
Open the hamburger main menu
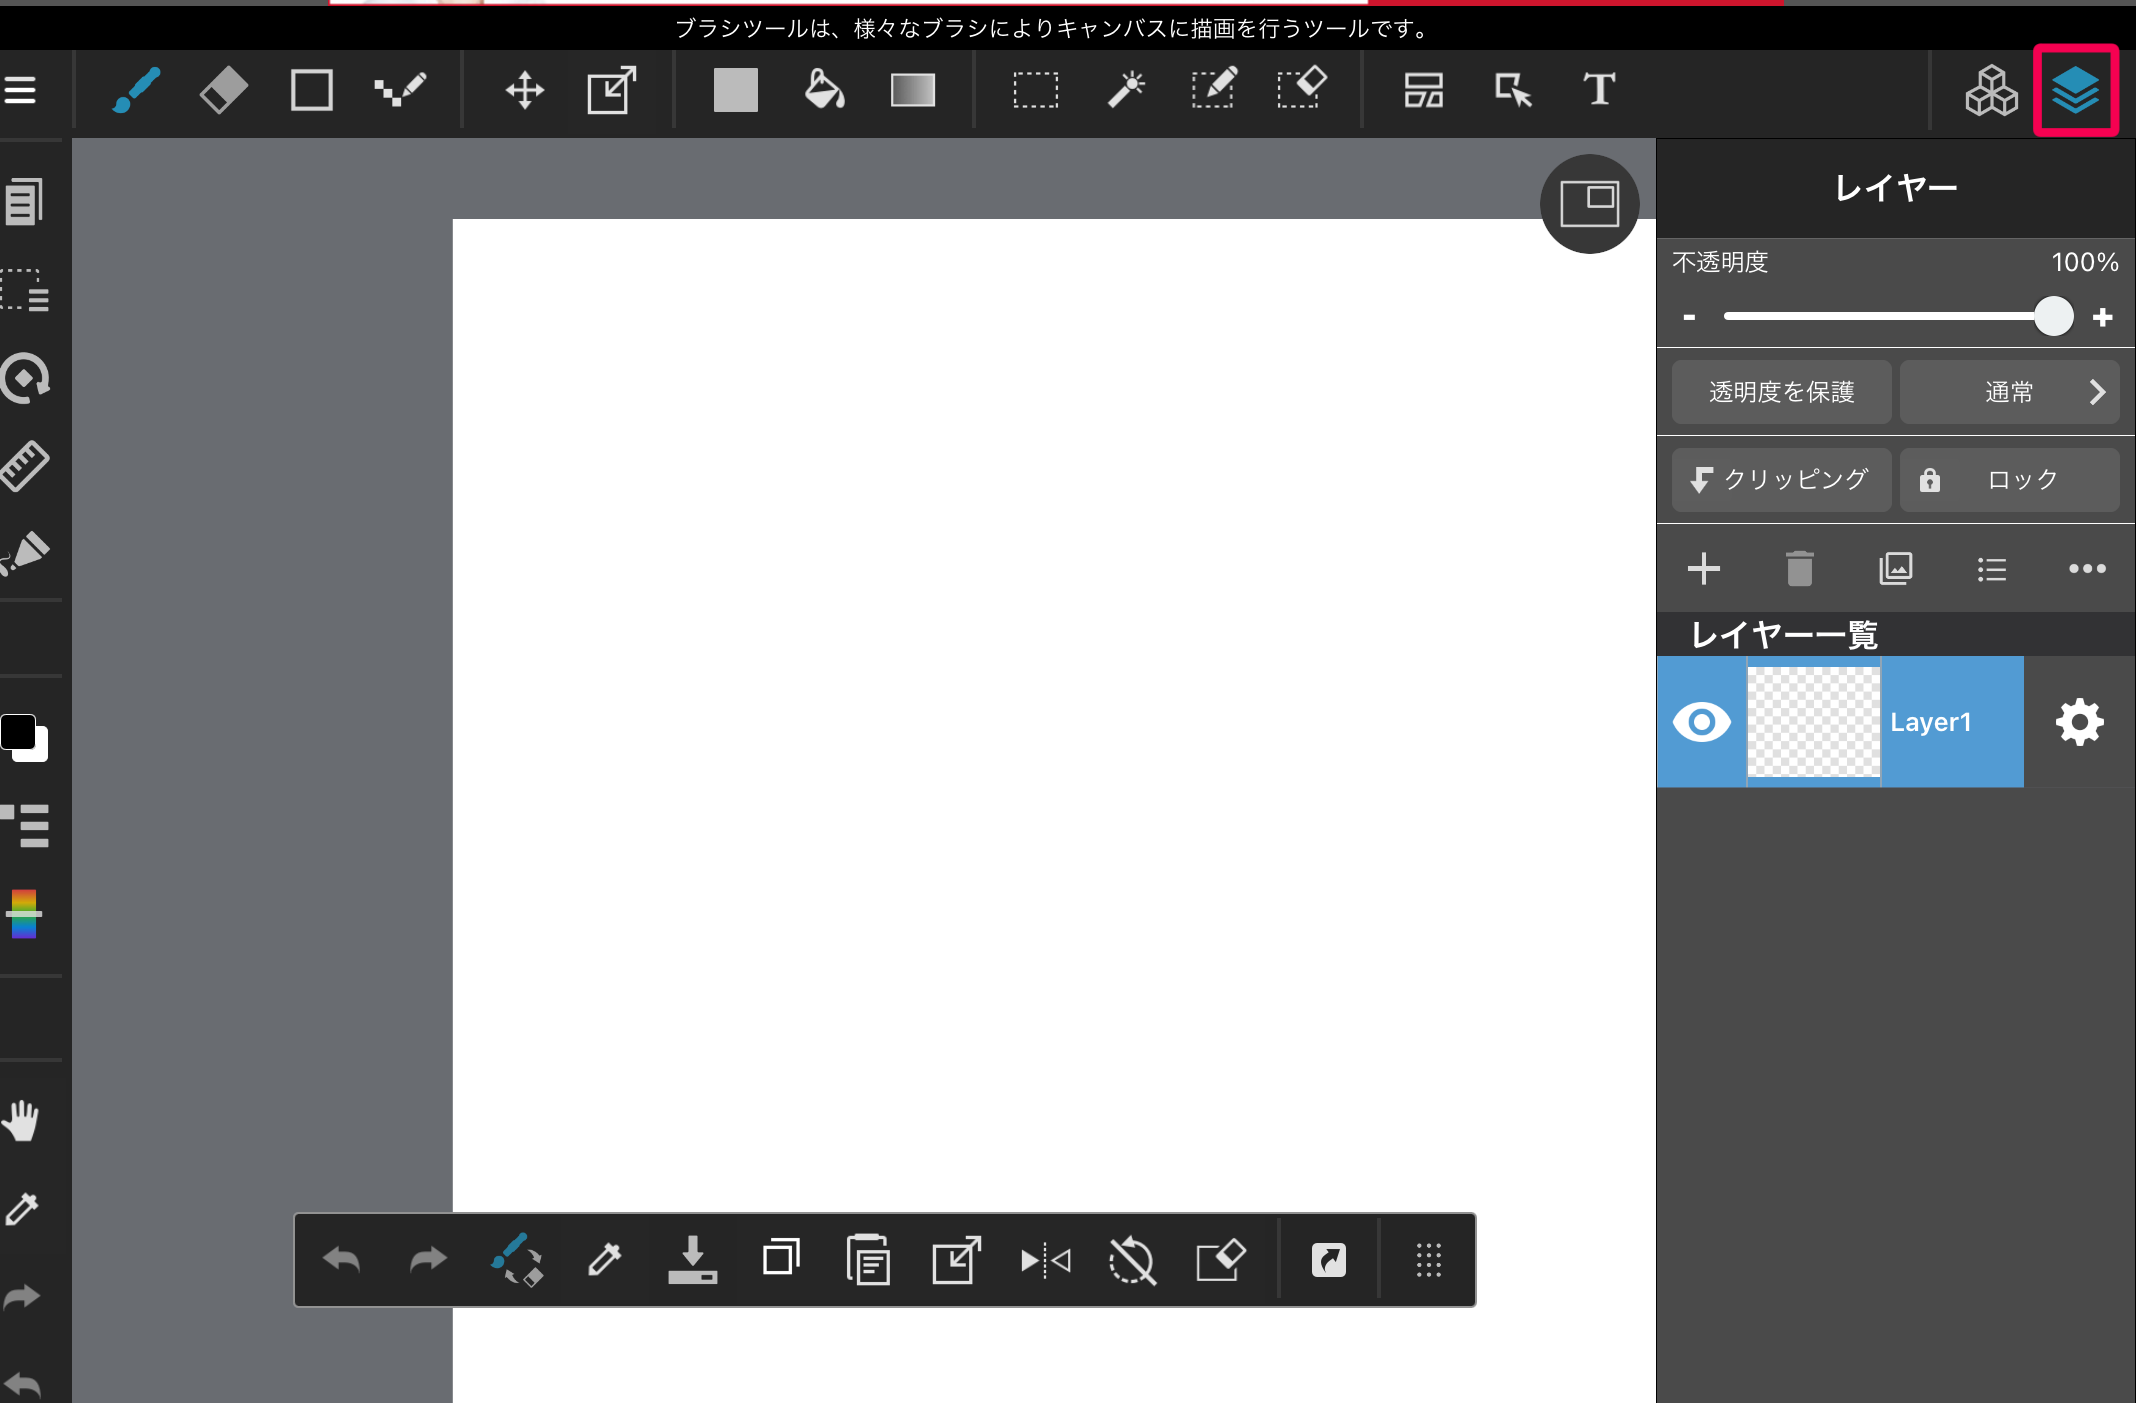[20, 90]
